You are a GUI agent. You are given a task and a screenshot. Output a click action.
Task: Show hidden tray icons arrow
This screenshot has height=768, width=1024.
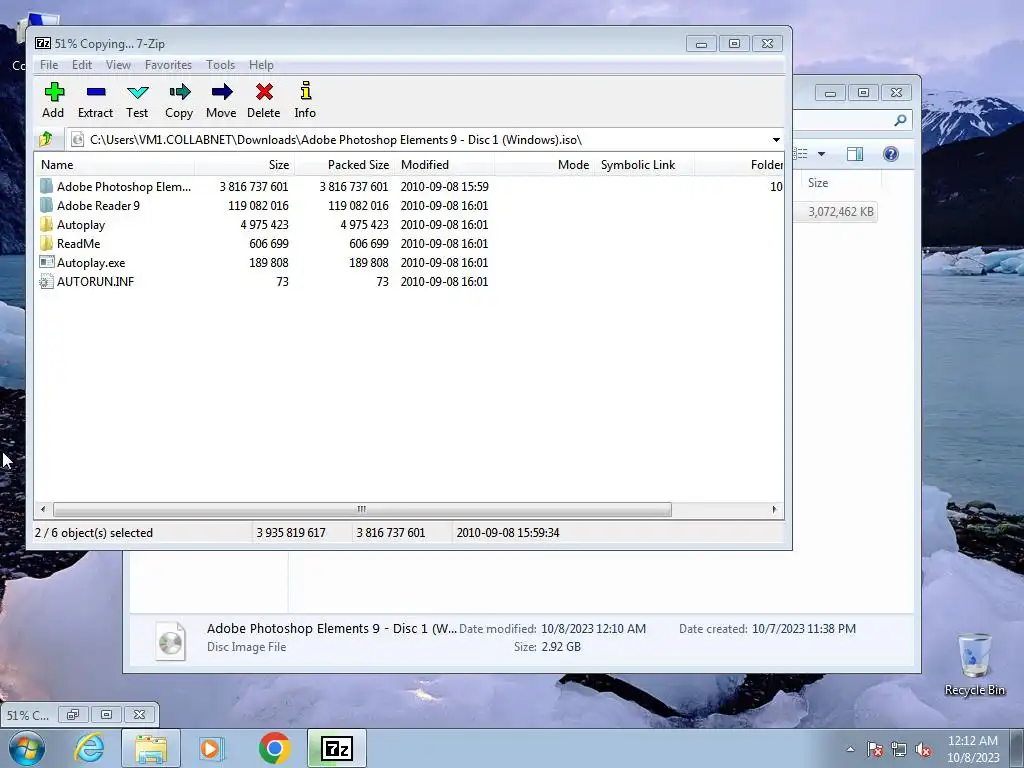[850, 749]
